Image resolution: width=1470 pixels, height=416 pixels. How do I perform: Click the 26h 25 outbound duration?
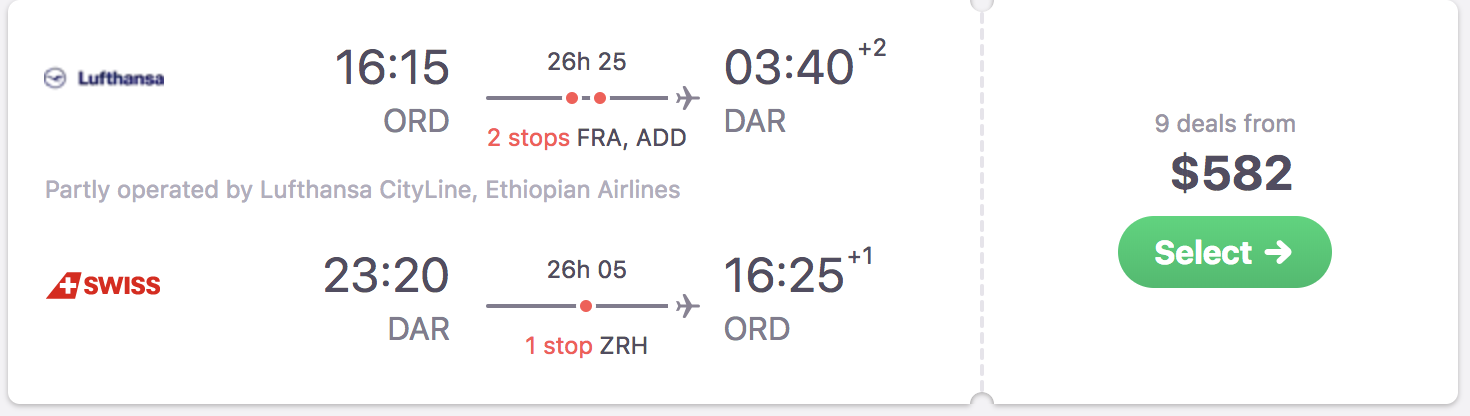586,62
